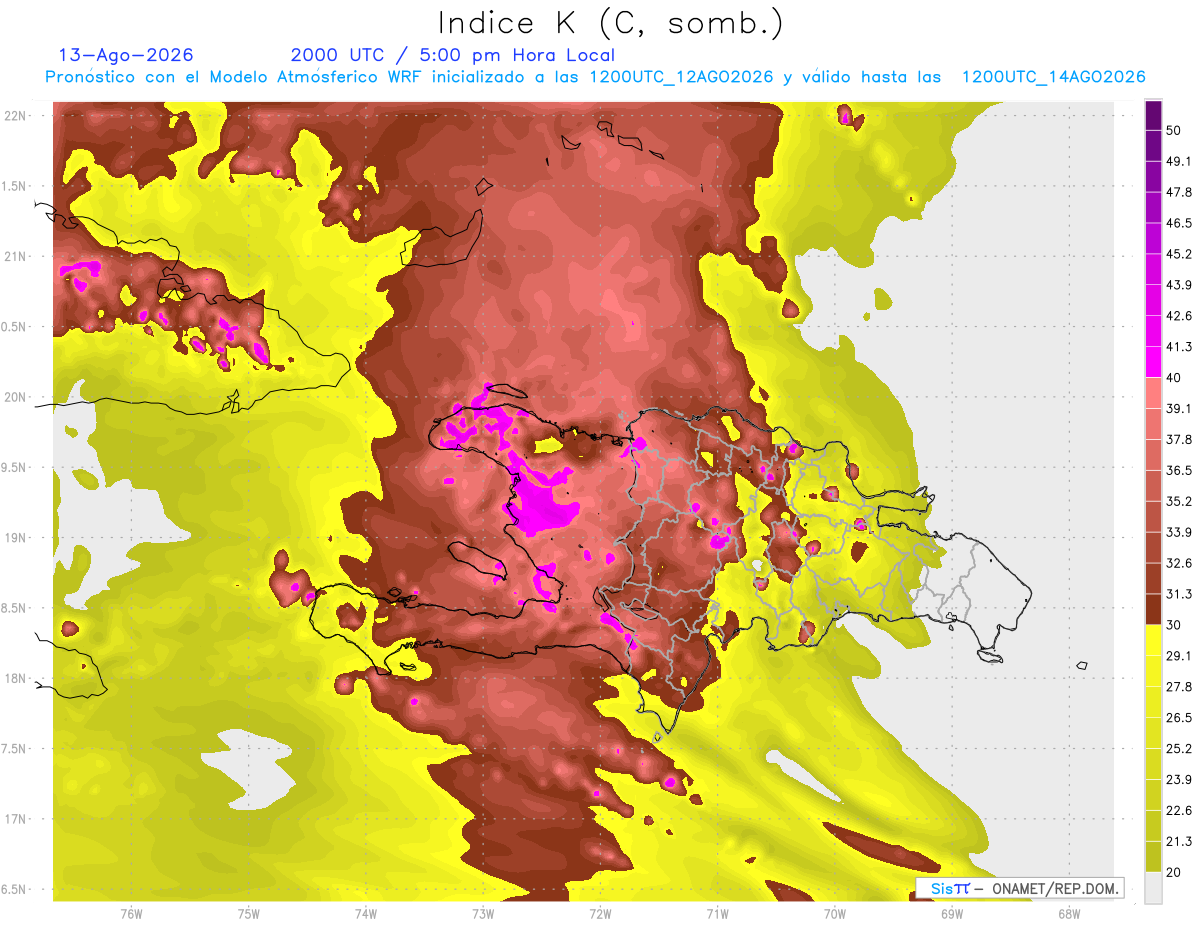Screen dimensions: 1200x927
Task: Click the "68W" longitude axis label
Action: tap(1068, 913)
